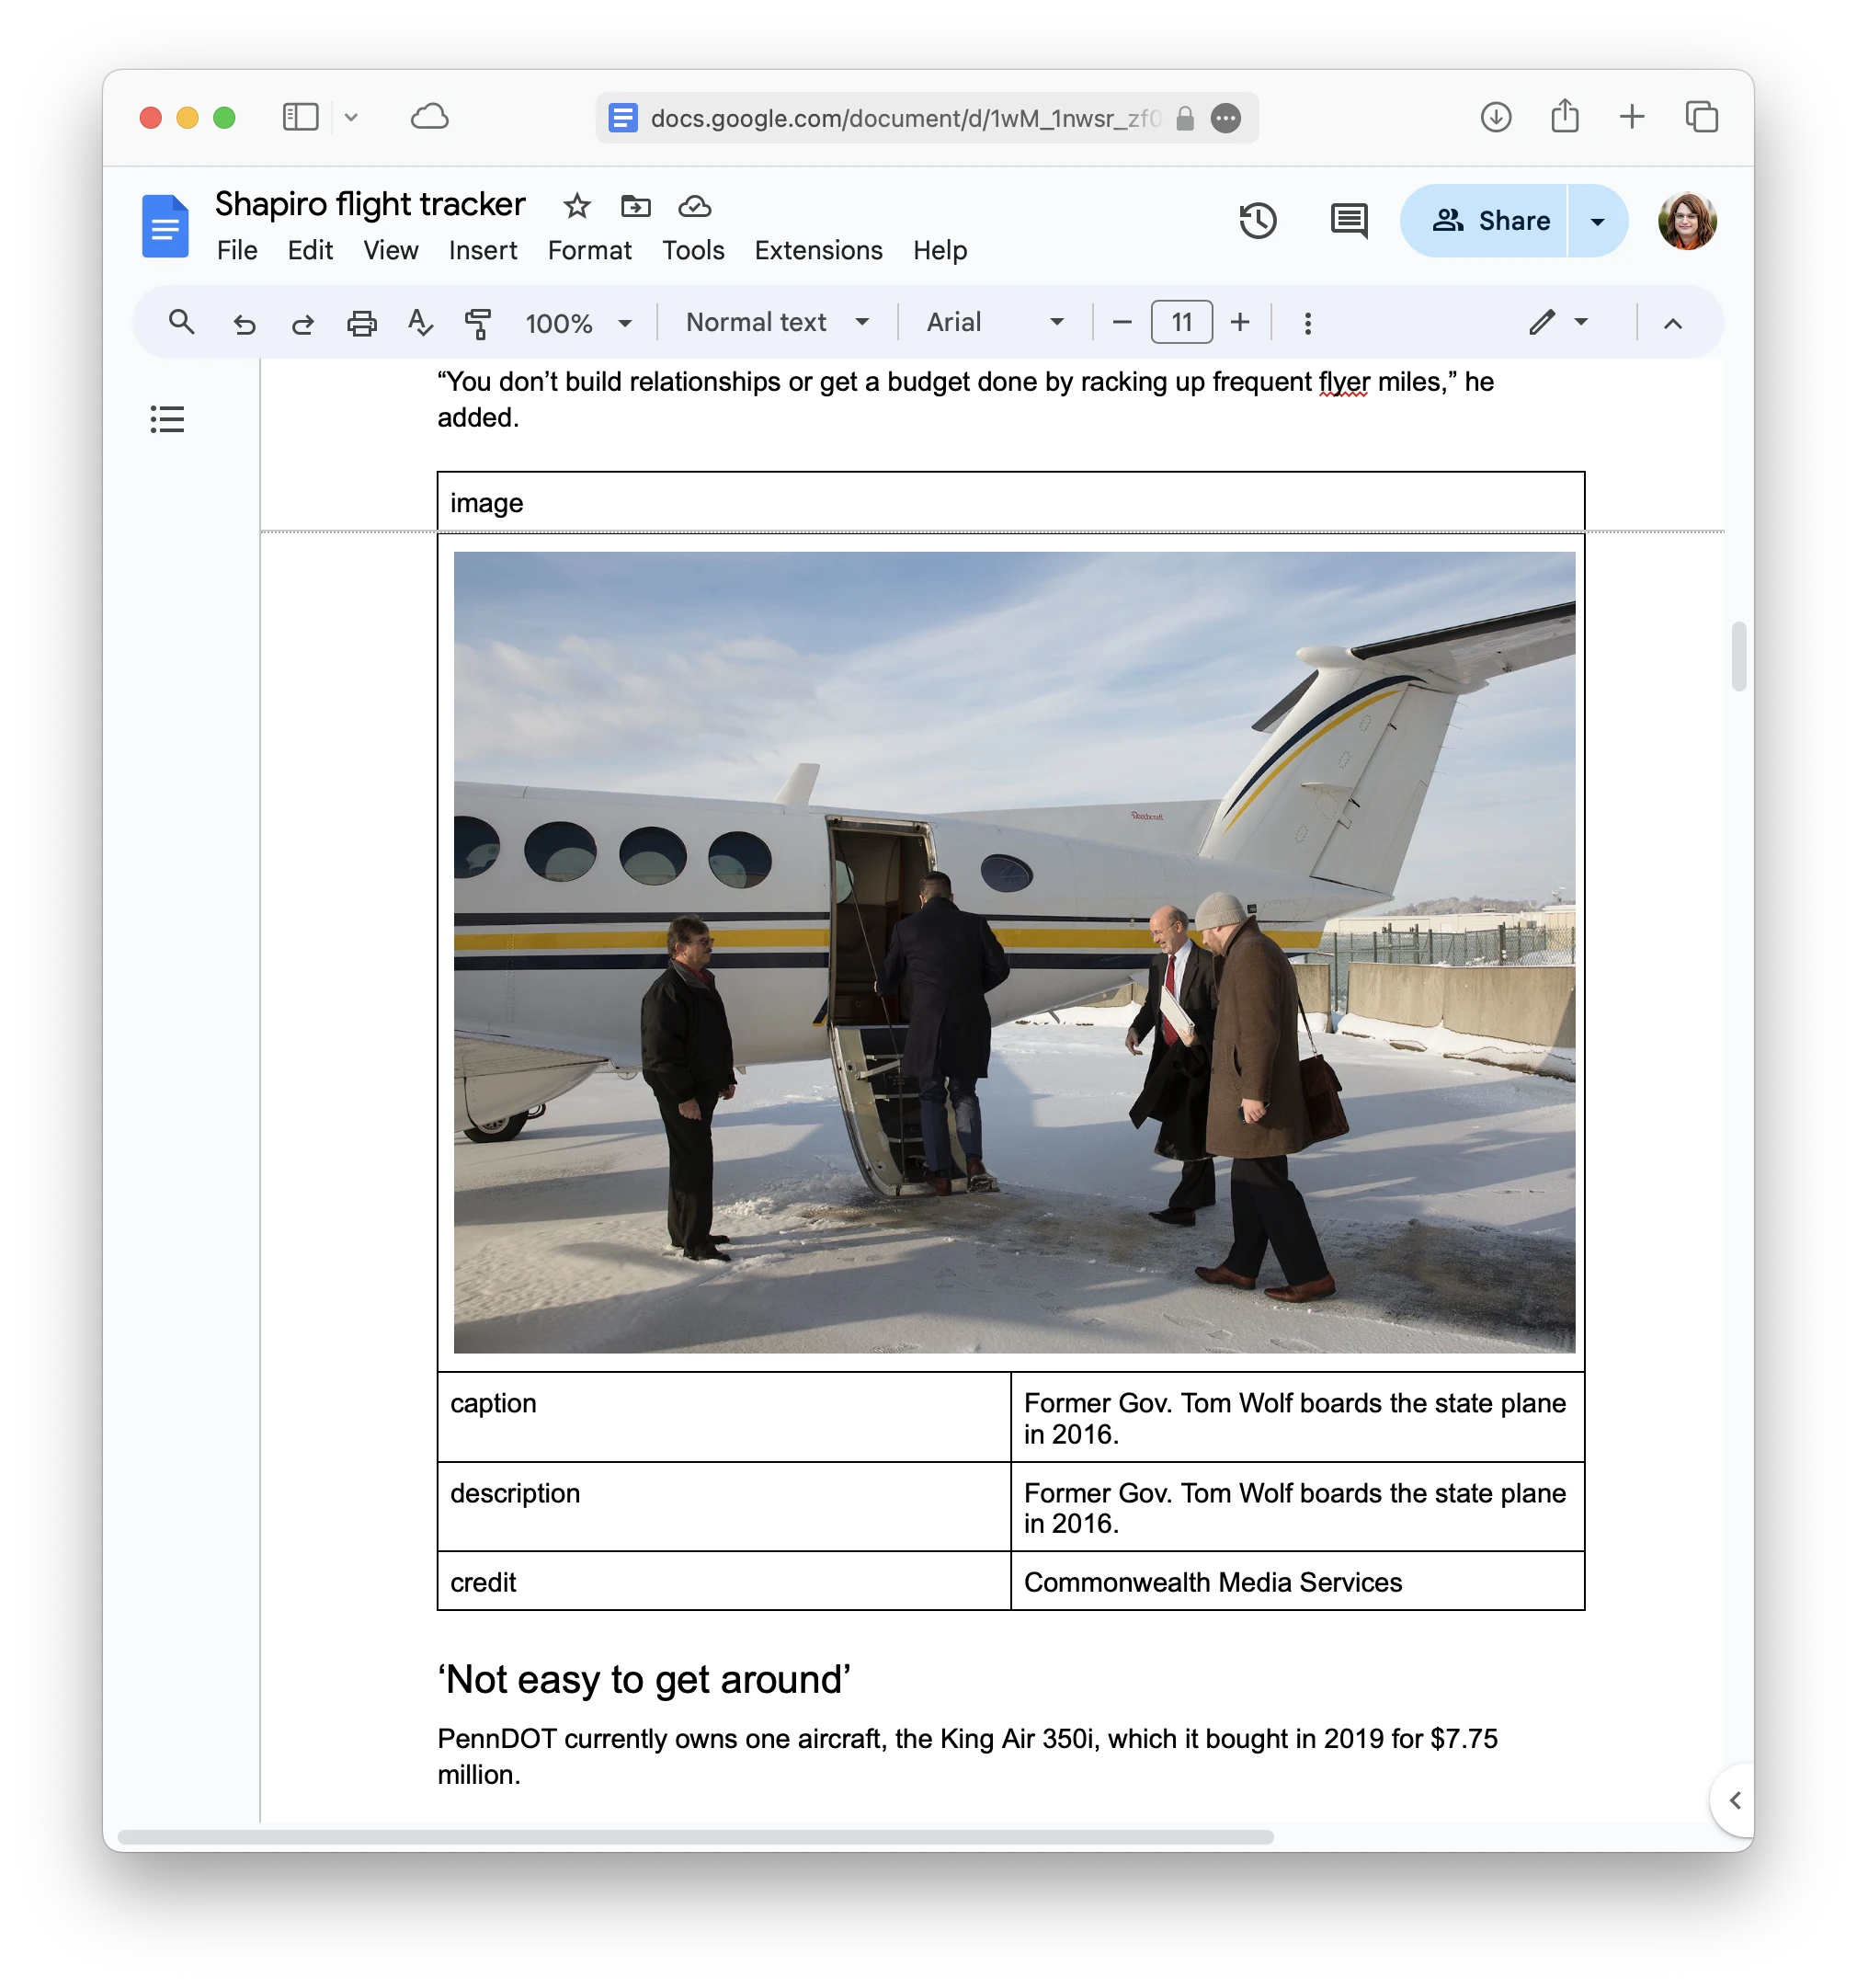Open the Edit menu

click(310, 250)
